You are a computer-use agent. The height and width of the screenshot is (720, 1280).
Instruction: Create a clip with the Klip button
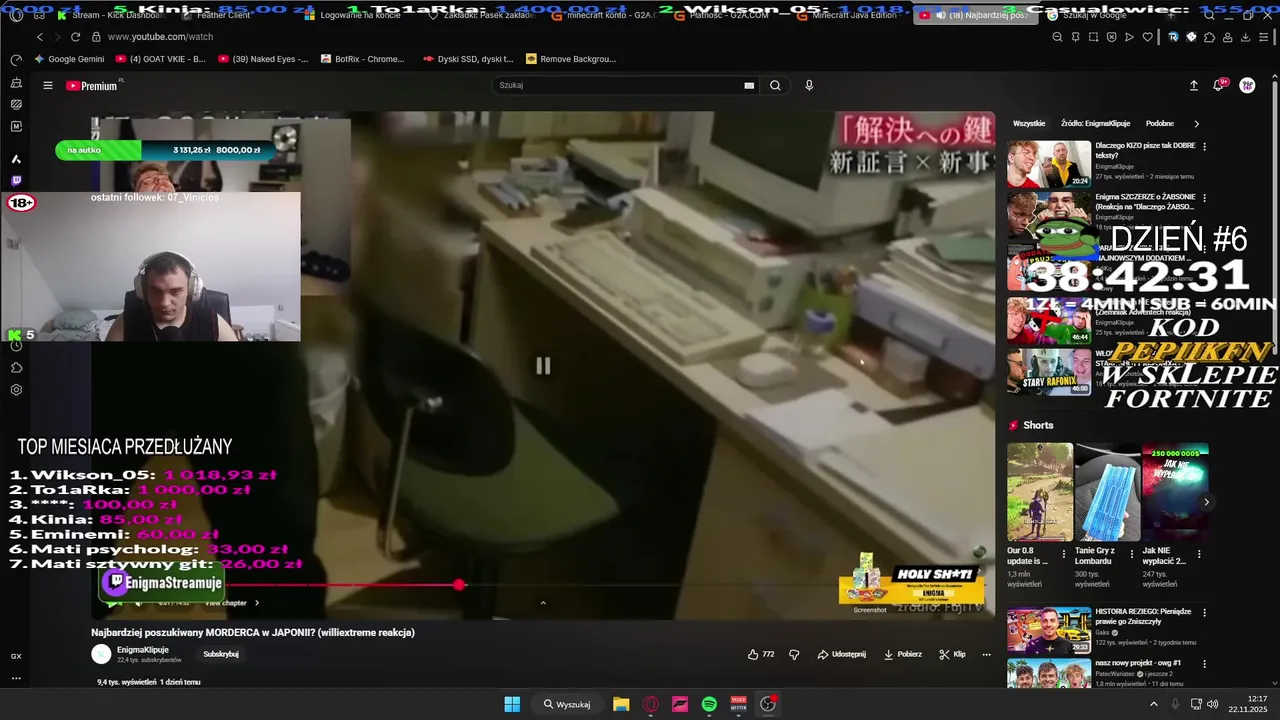pyautogui.click(x=953, y=654)
